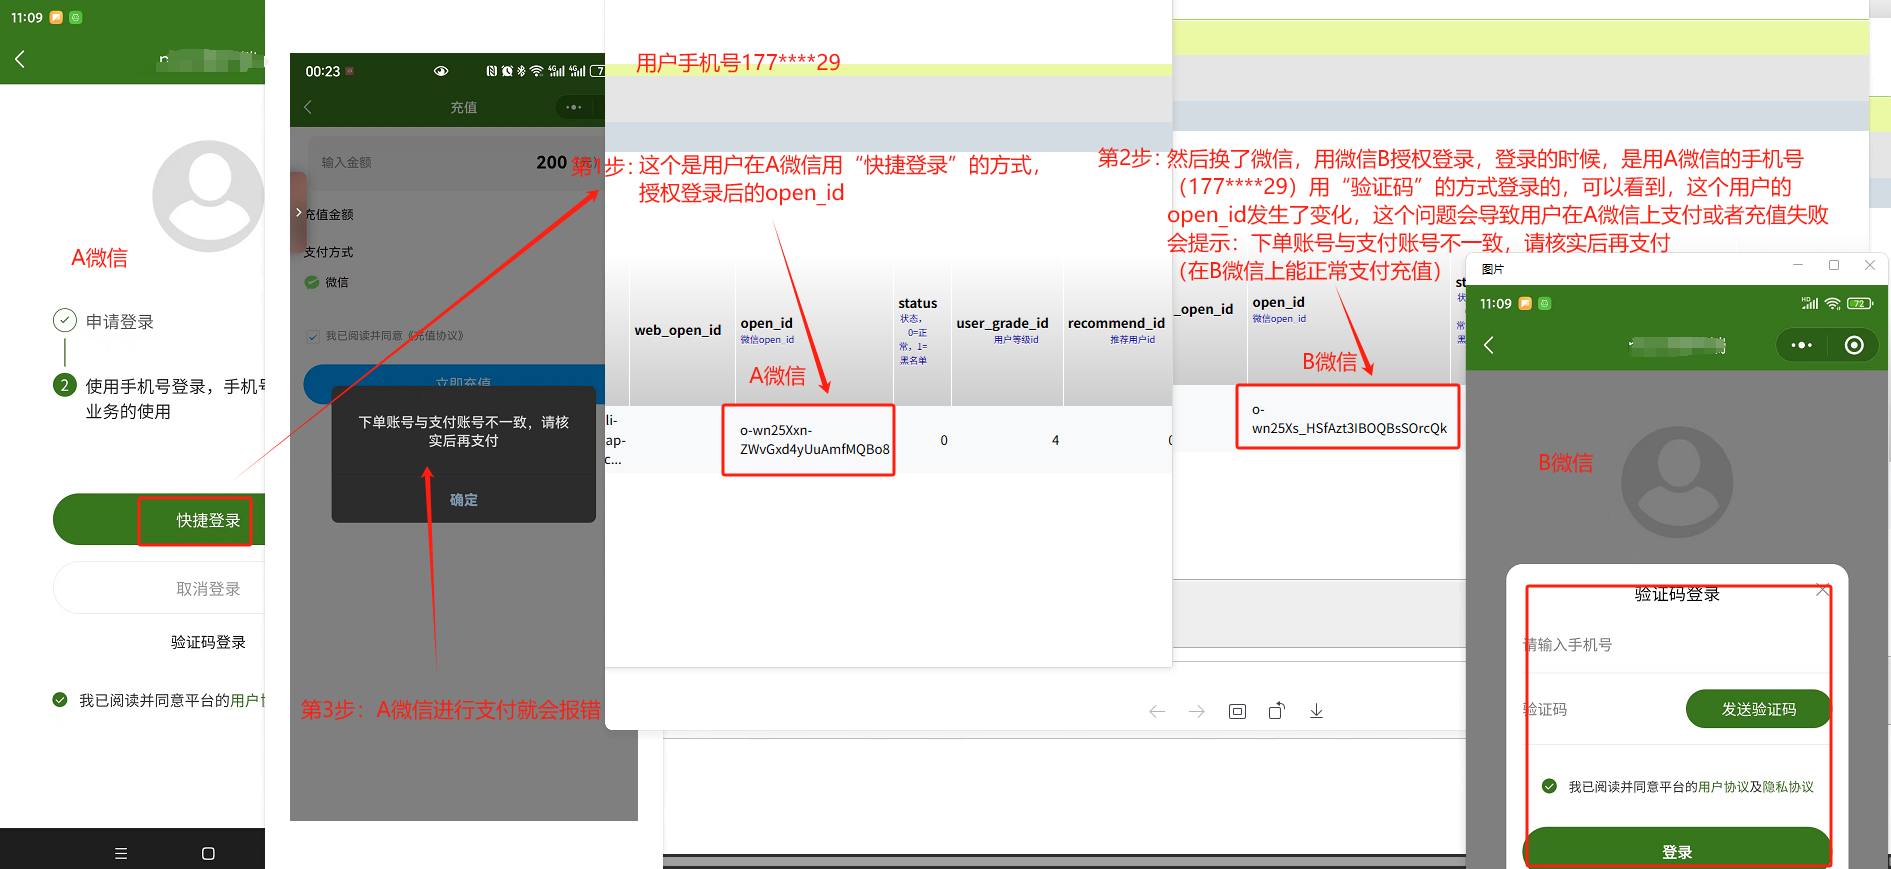Go to previous image with left arrow
Image resolution: width=1891 pixels, height=869 pixels.
click(x=1157, y=711)
